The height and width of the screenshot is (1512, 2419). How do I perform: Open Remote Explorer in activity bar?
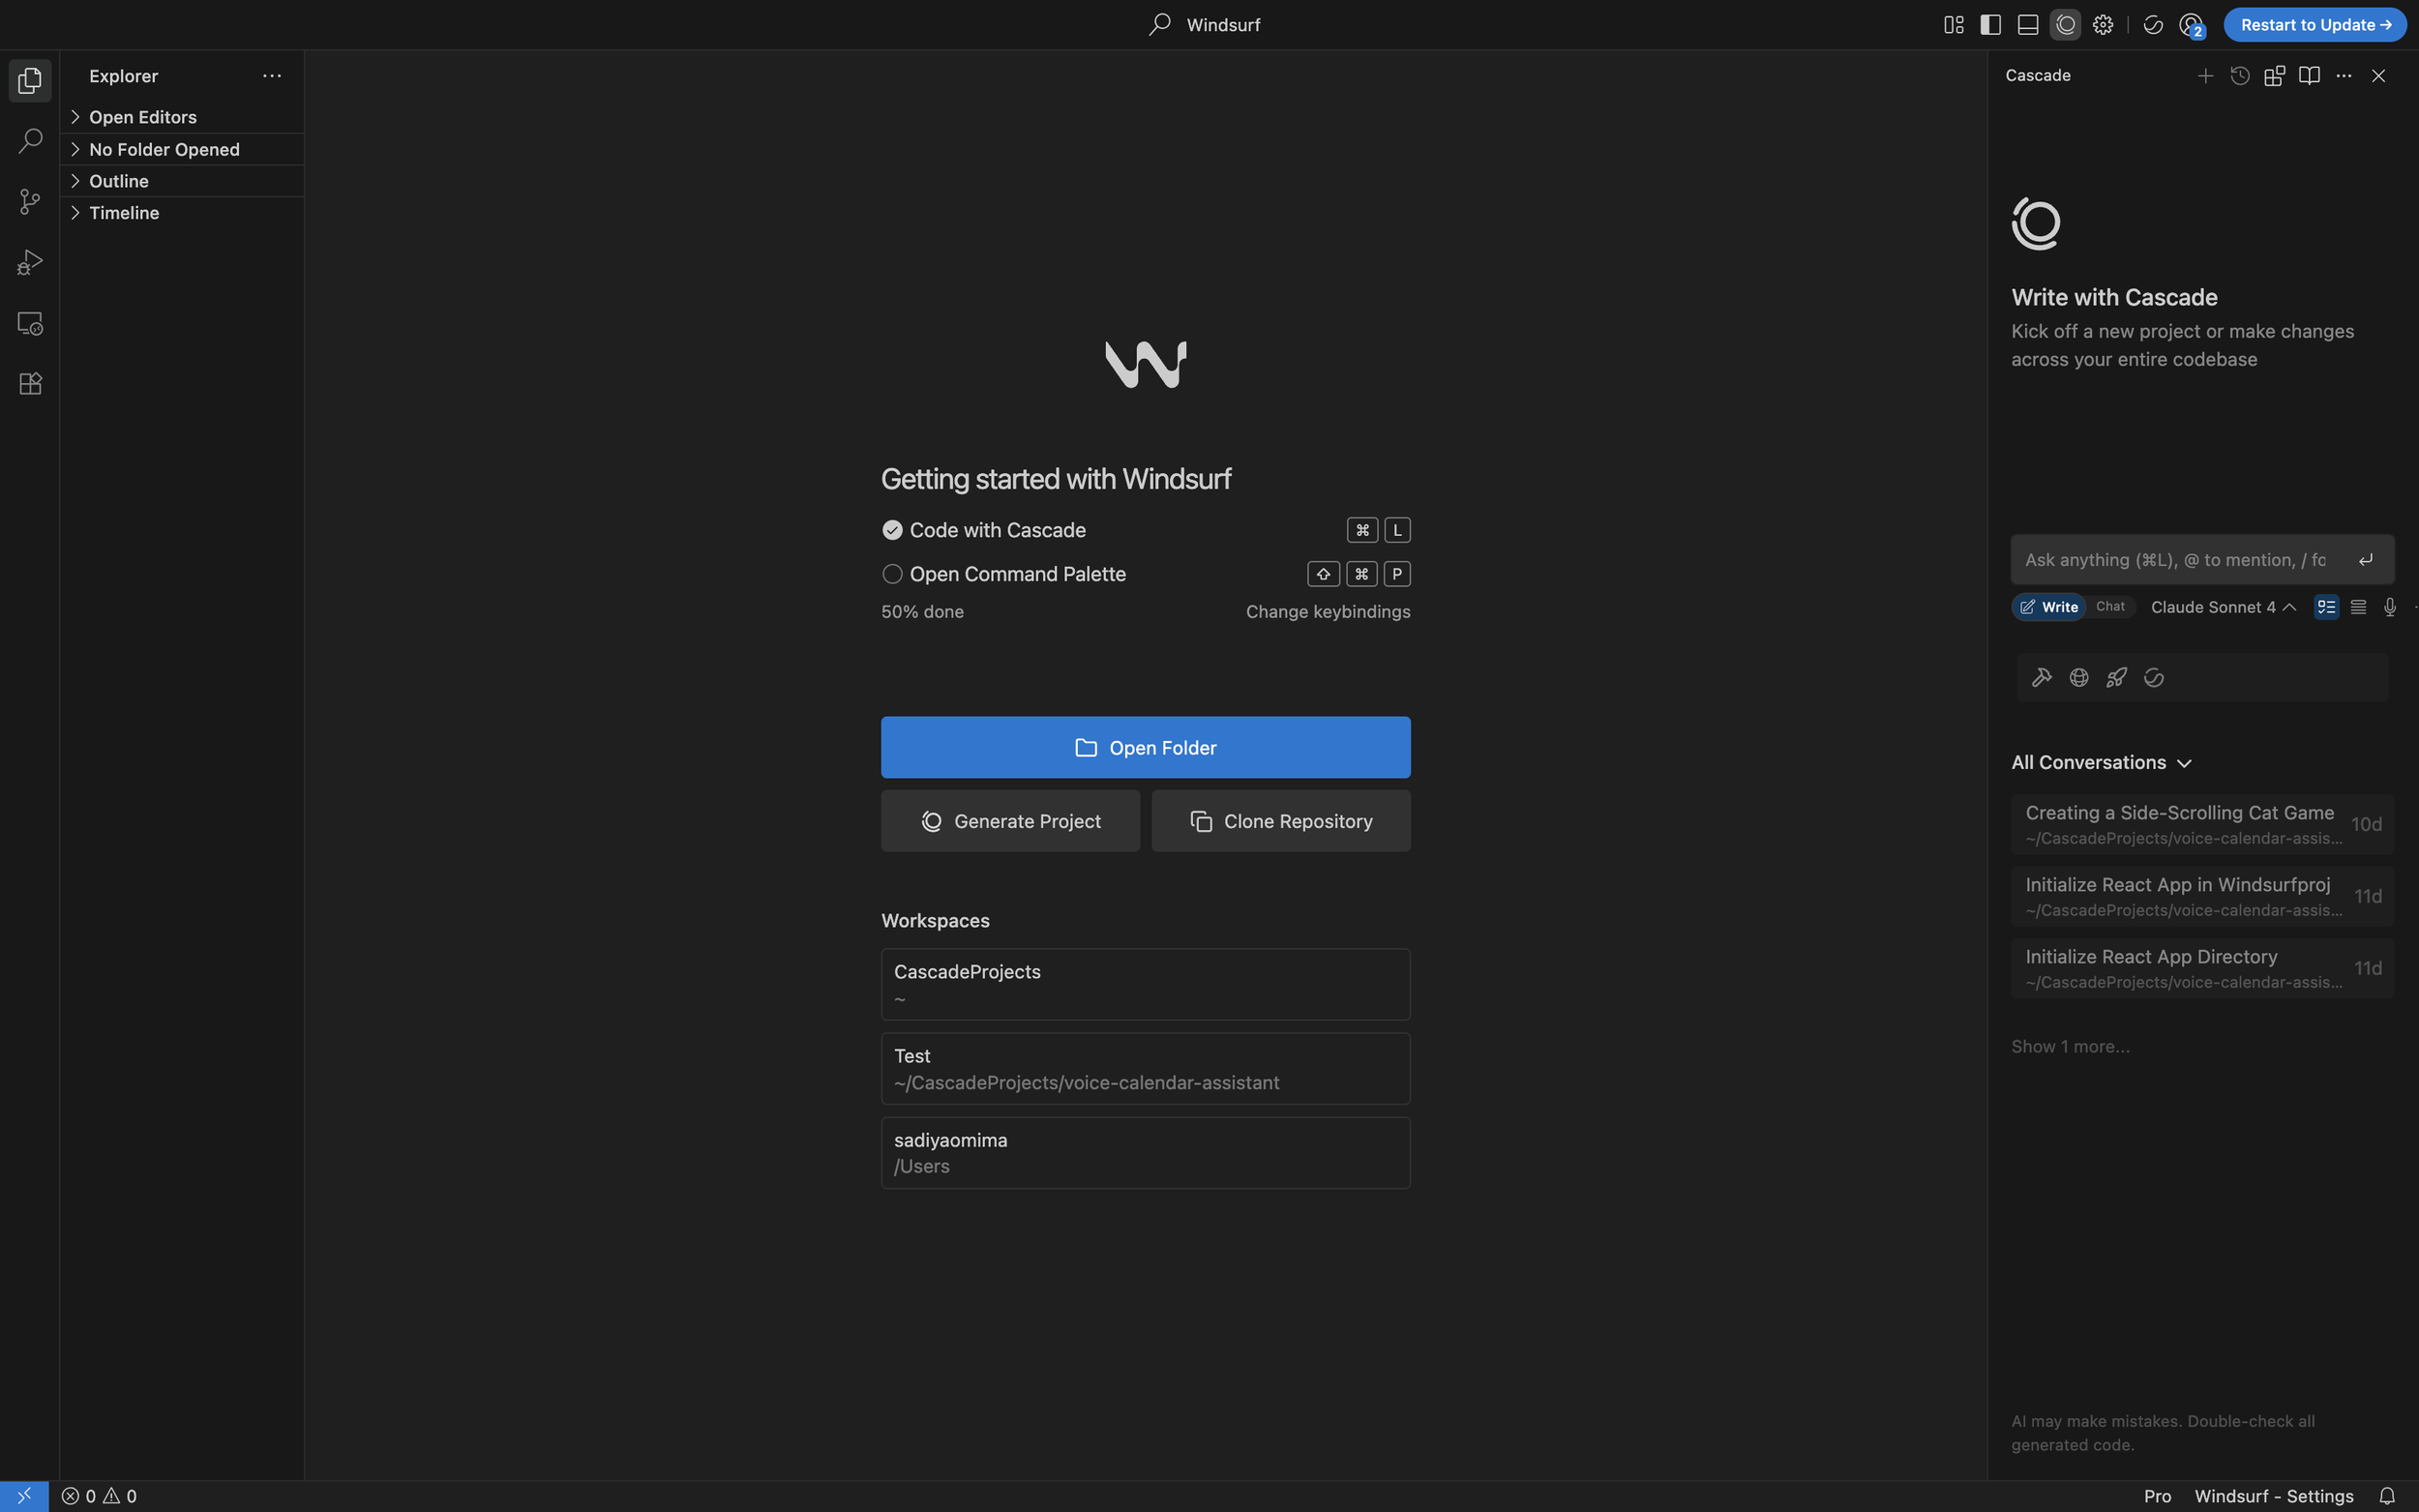[30, 324]
